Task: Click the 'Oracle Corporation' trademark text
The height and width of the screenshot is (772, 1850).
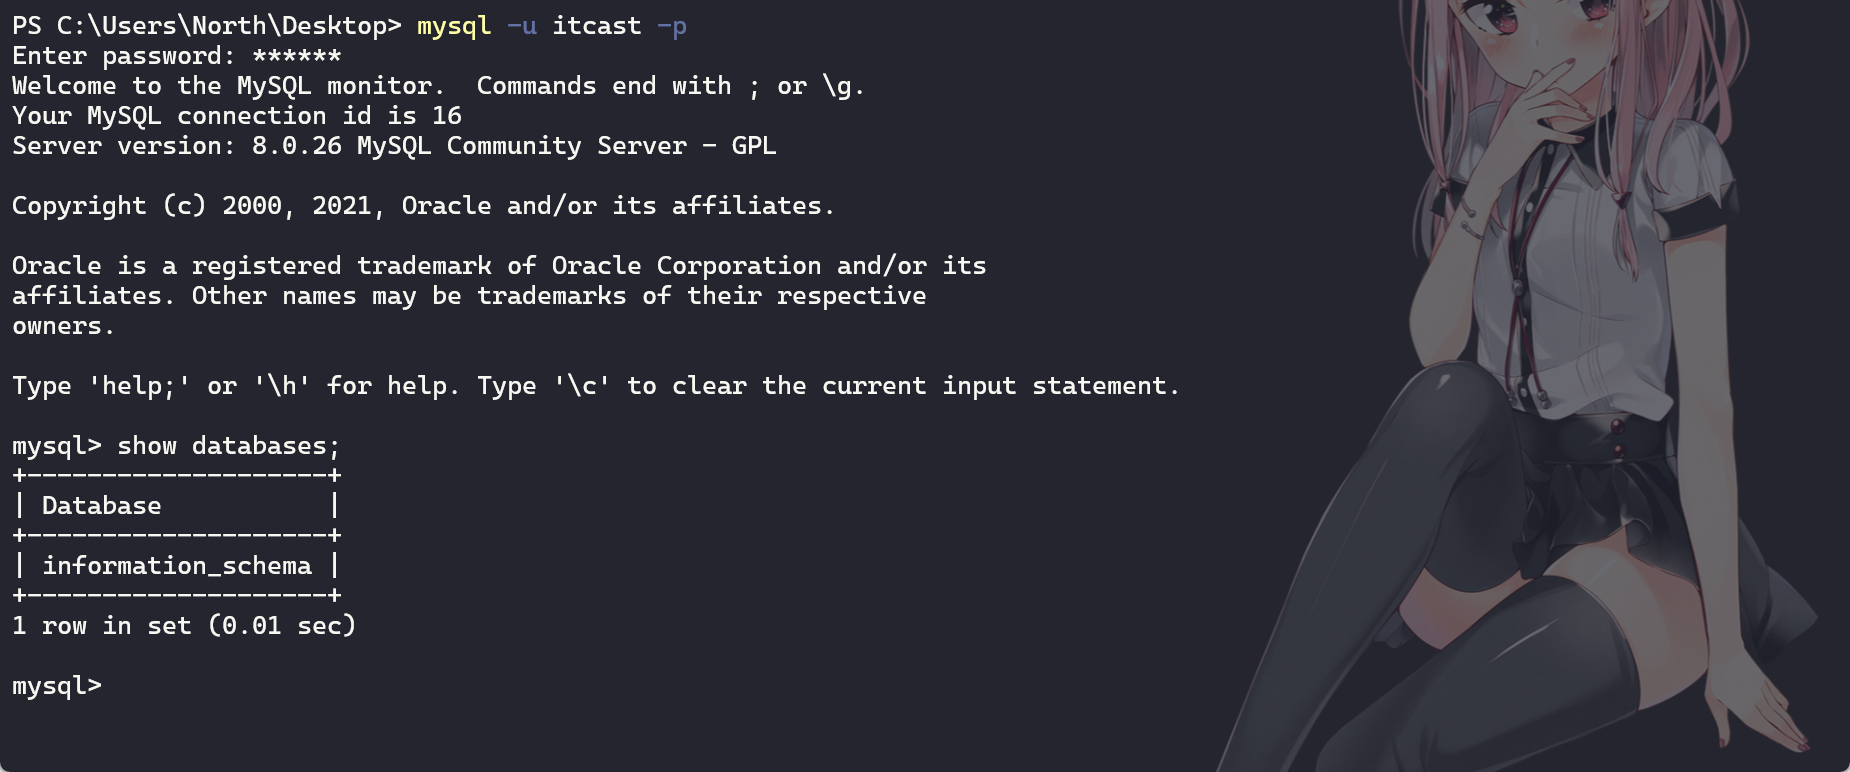Action: [x=686, y=266]
